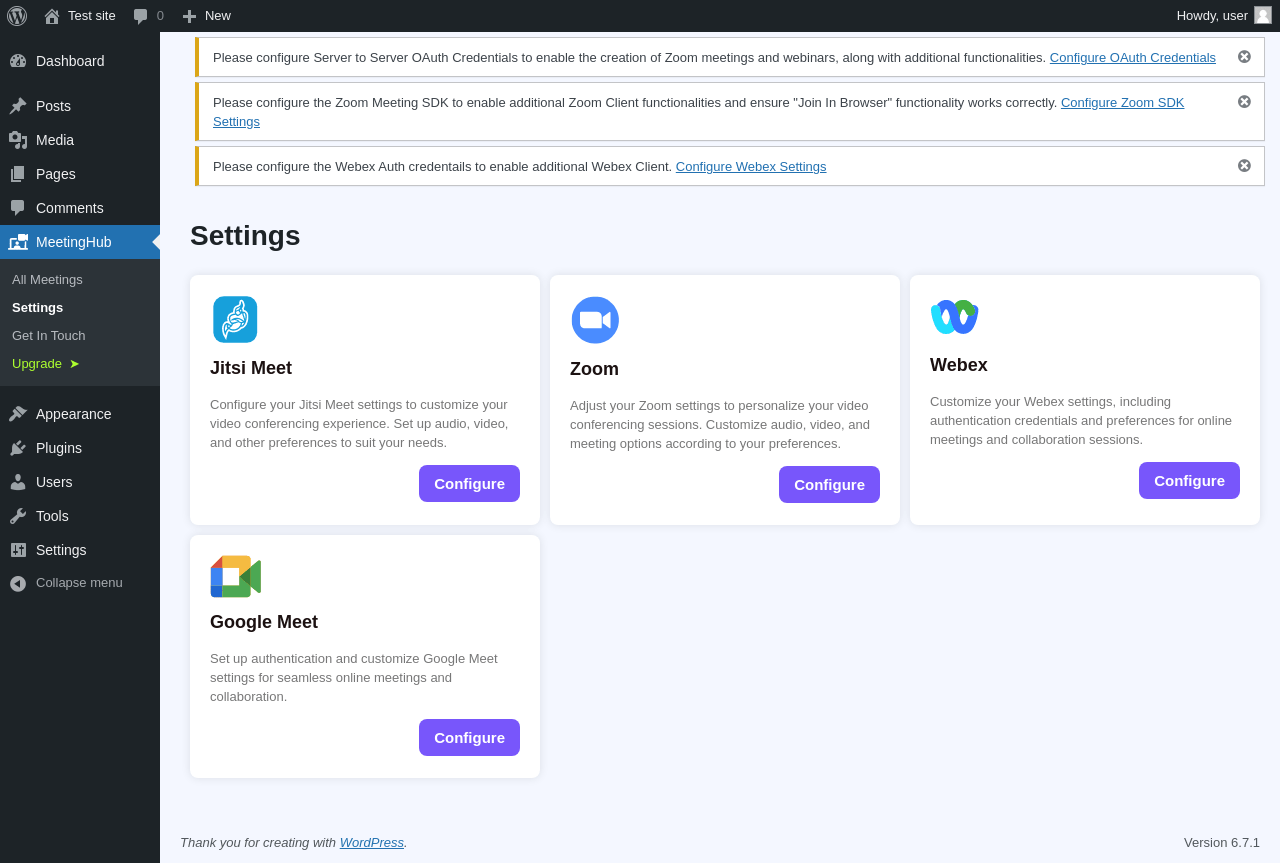The height and width of the screenshot is (863, 1280).
Task: Open All Meetings submenu item
Action: (47, 280)
